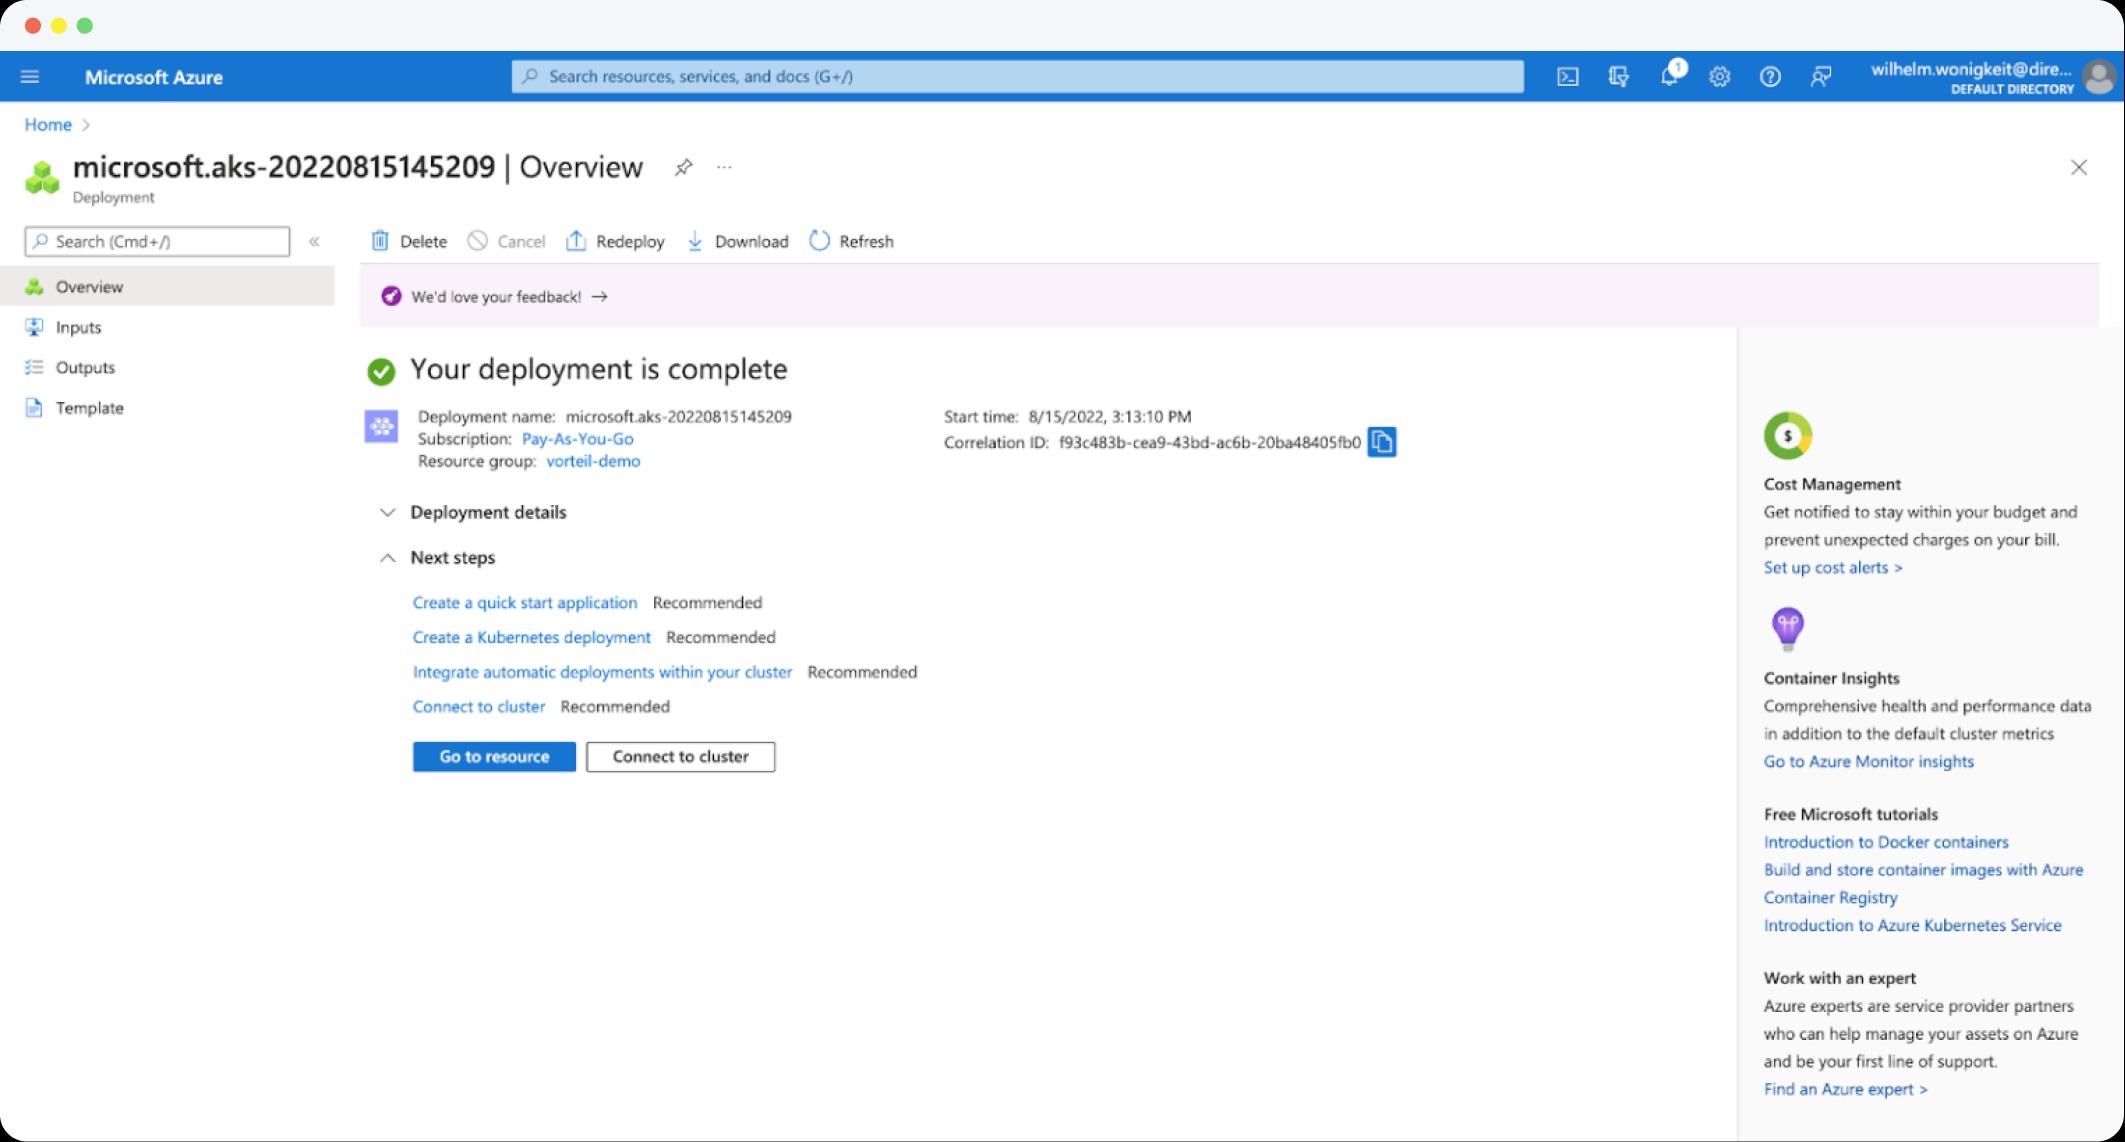Image resolution: width=2125 pixels, height=1142 pixels.
Task: Open Integrate automatic deployments within your cluster
Action: click(602, 672)
